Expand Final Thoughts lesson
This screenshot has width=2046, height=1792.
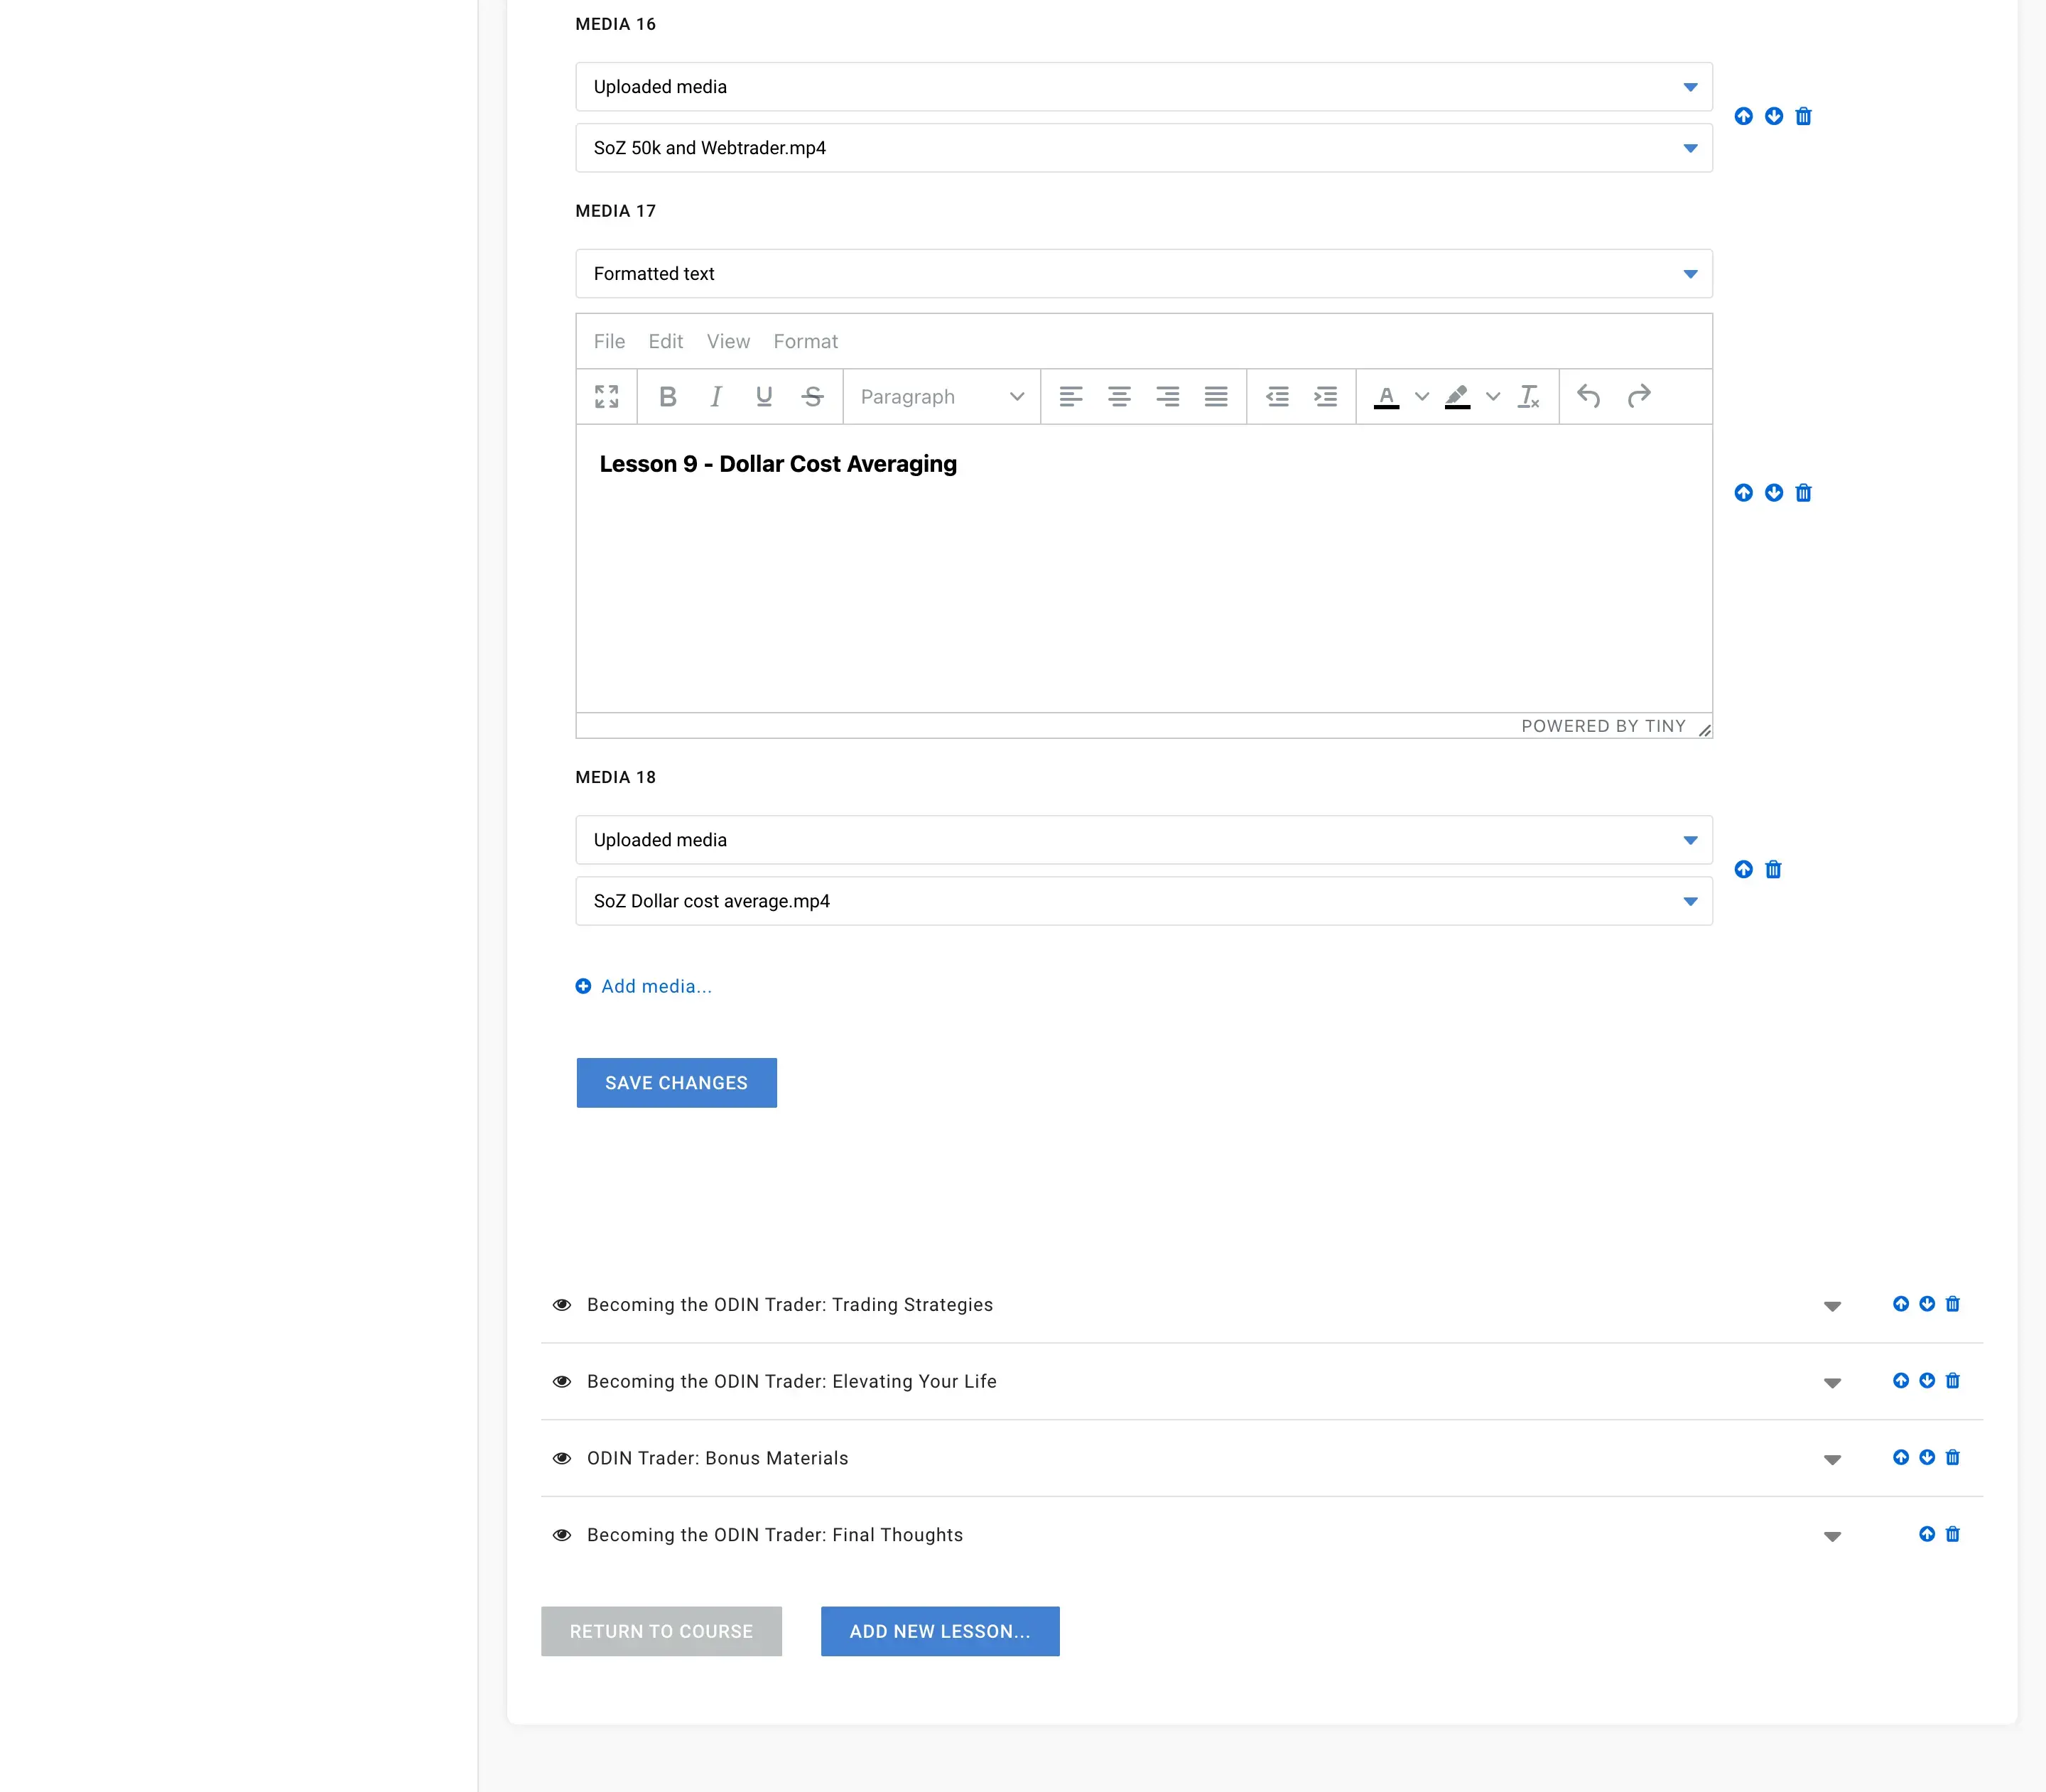tap(1832, 1537)
